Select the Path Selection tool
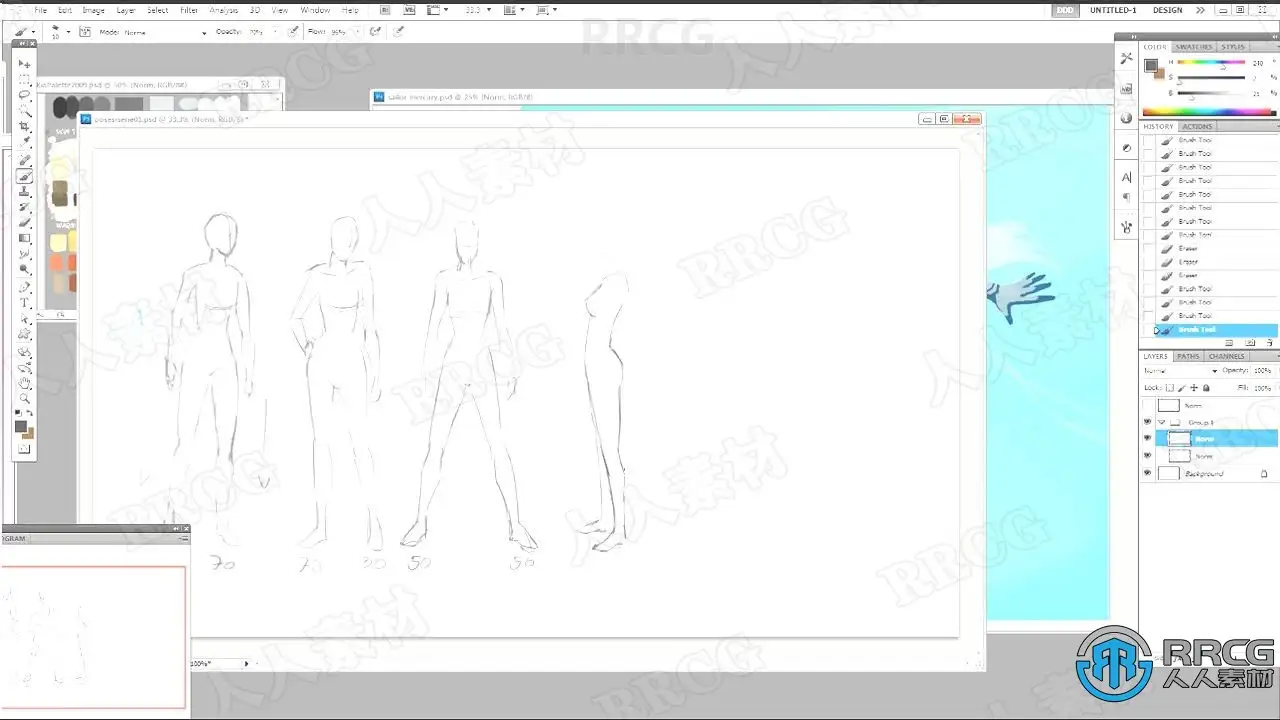The height and width of the screenshot is (720, 1280). point(25,319)
